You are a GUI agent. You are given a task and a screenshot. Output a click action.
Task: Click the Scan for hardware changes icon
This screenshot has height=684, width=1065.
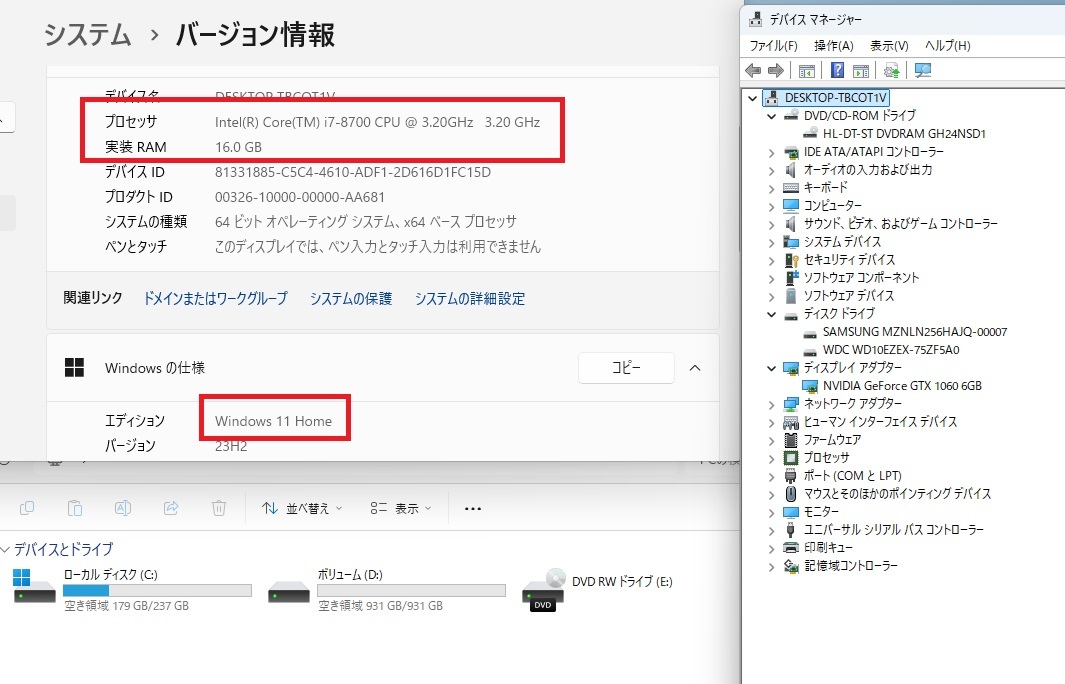pyautogui.click(x=922, y=70)
